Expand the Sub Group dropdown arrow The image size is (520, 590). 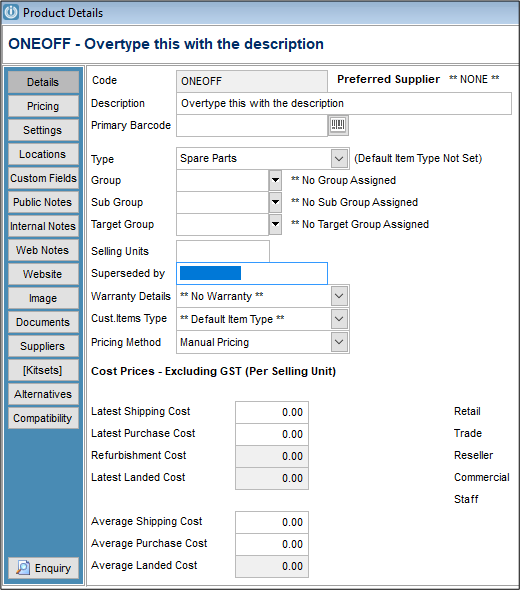click(x=275, y=202)
